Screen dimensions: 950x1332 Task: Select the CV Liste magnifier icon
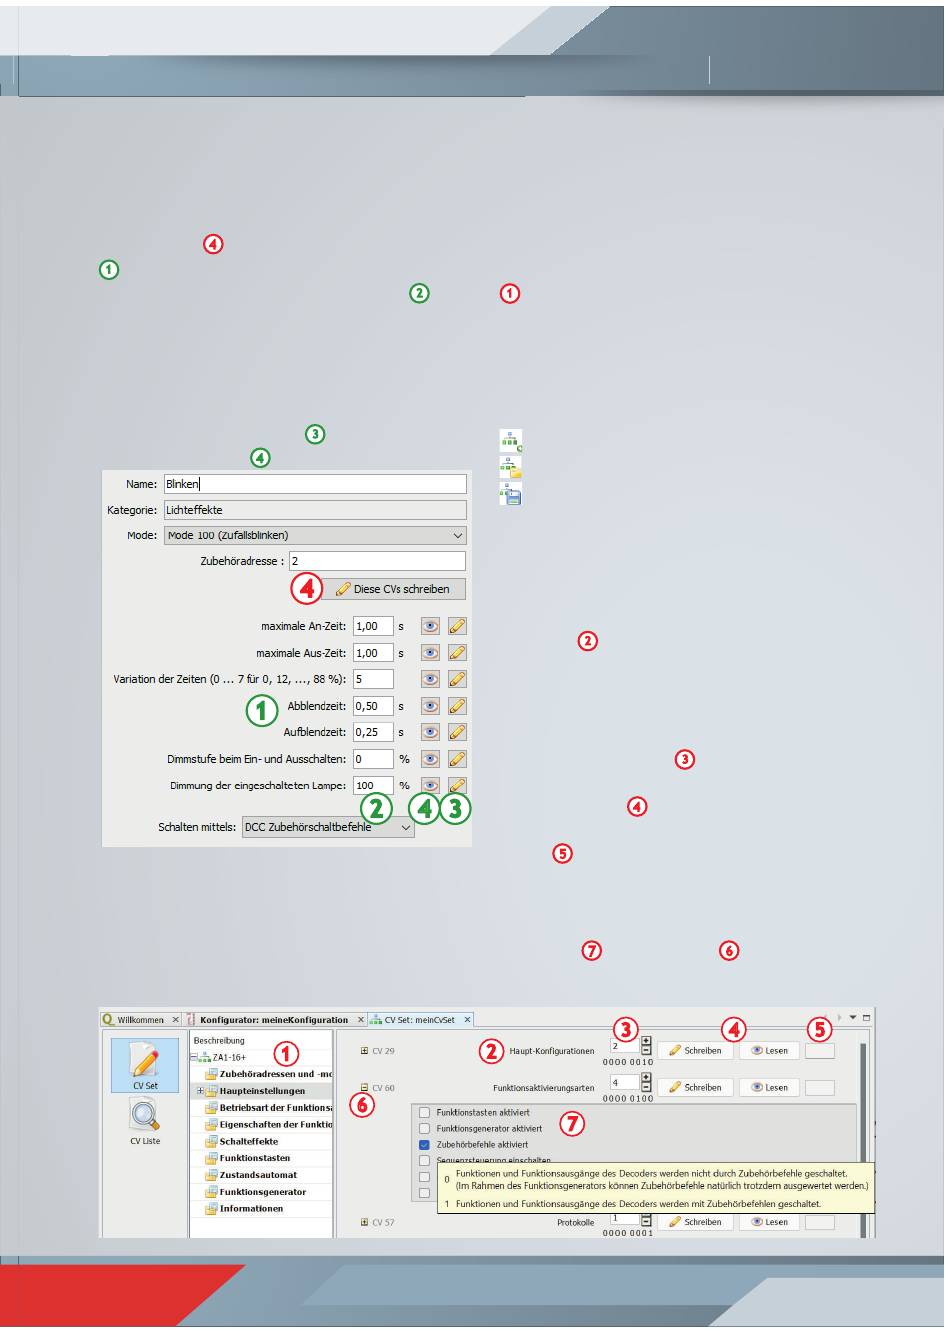(145, 1121)
